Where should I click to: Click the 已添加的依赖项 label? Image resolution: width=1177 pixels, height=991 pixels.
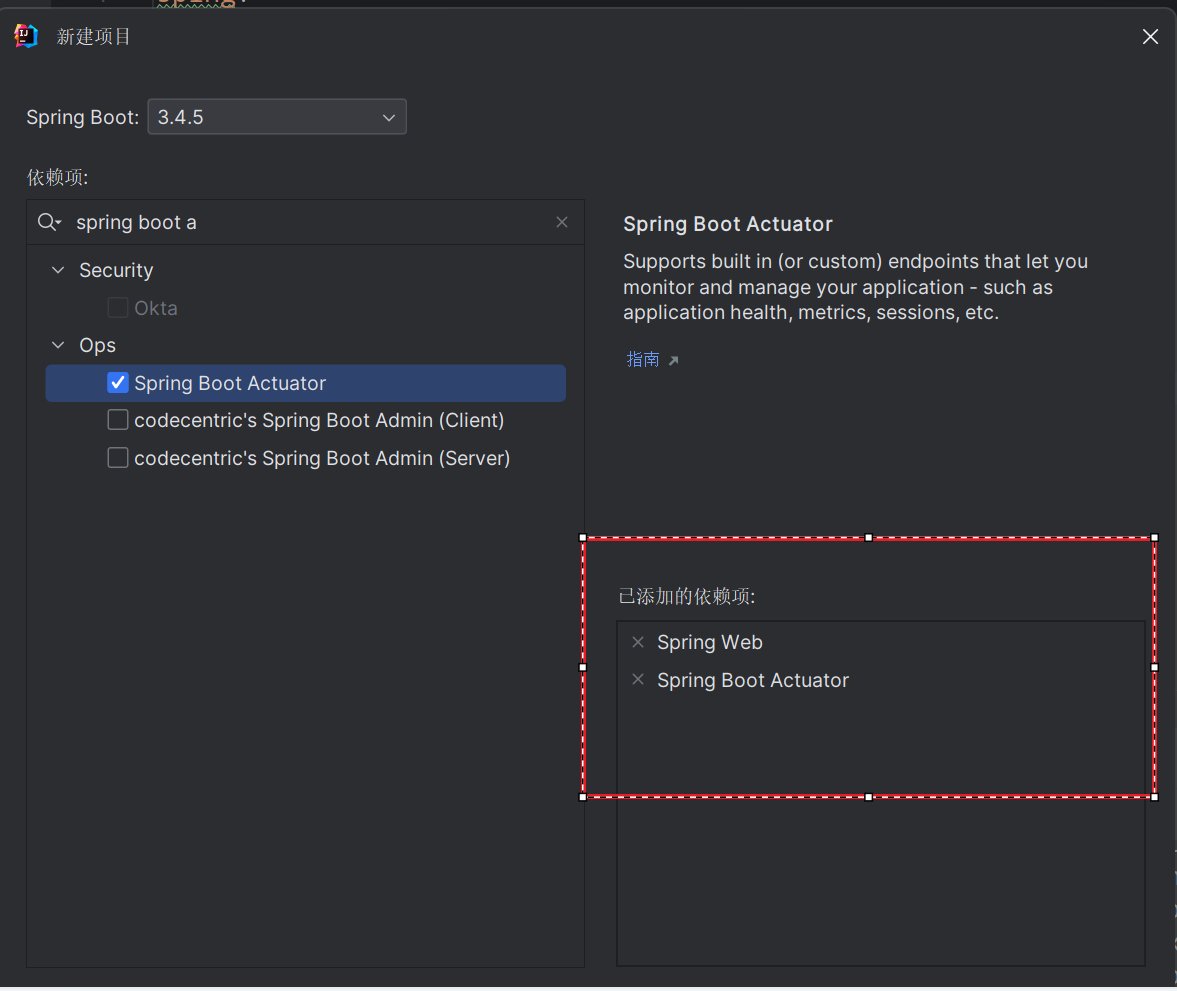[x=687, y=596]
